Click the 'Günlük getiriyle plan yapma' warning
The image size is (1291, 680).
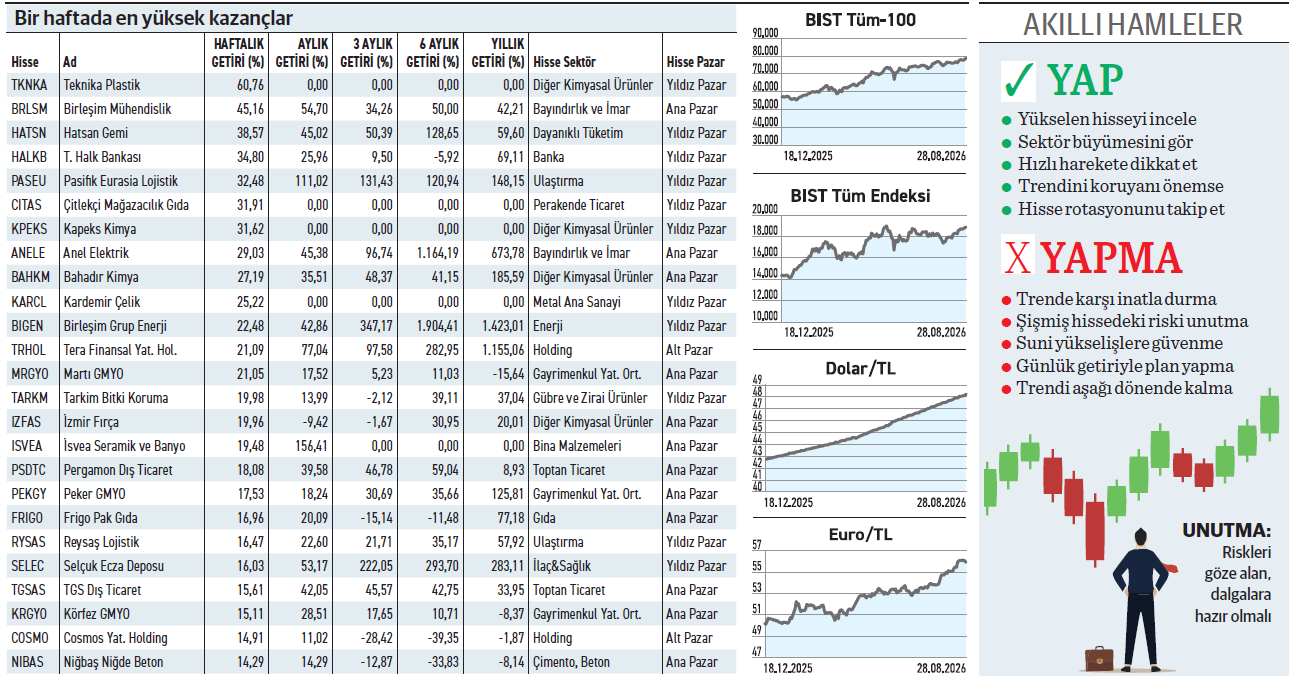[1126, 366]
